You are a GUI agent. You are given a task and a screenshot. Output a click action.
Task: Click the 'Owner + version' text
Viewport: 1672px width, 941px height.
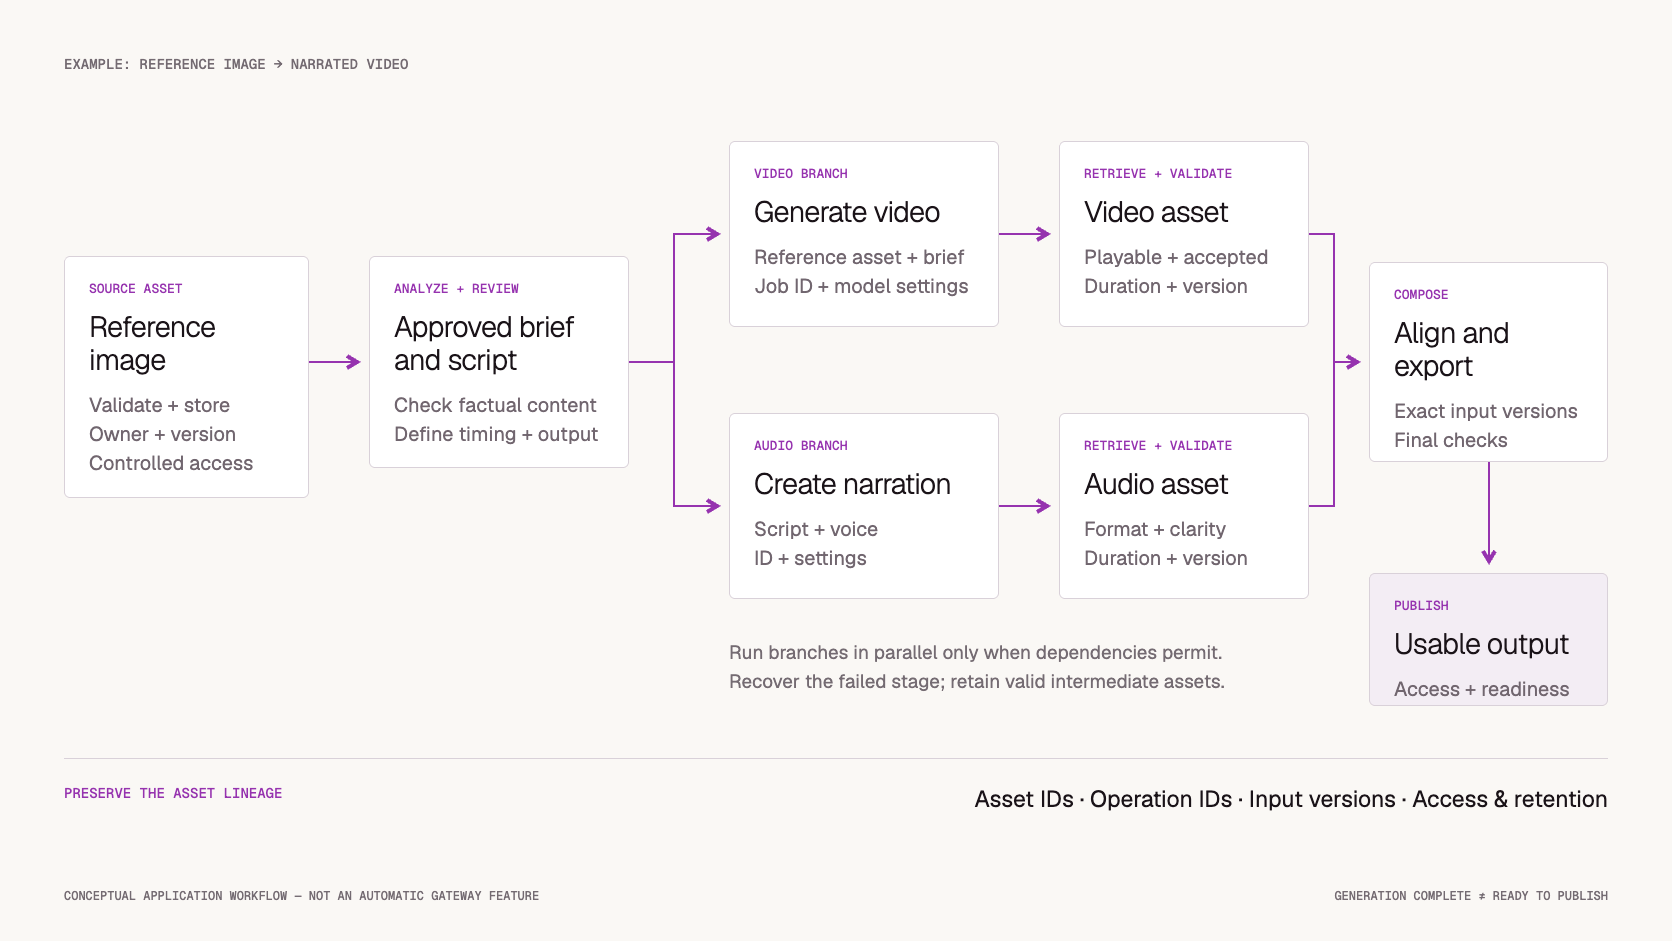coord(162,434)
